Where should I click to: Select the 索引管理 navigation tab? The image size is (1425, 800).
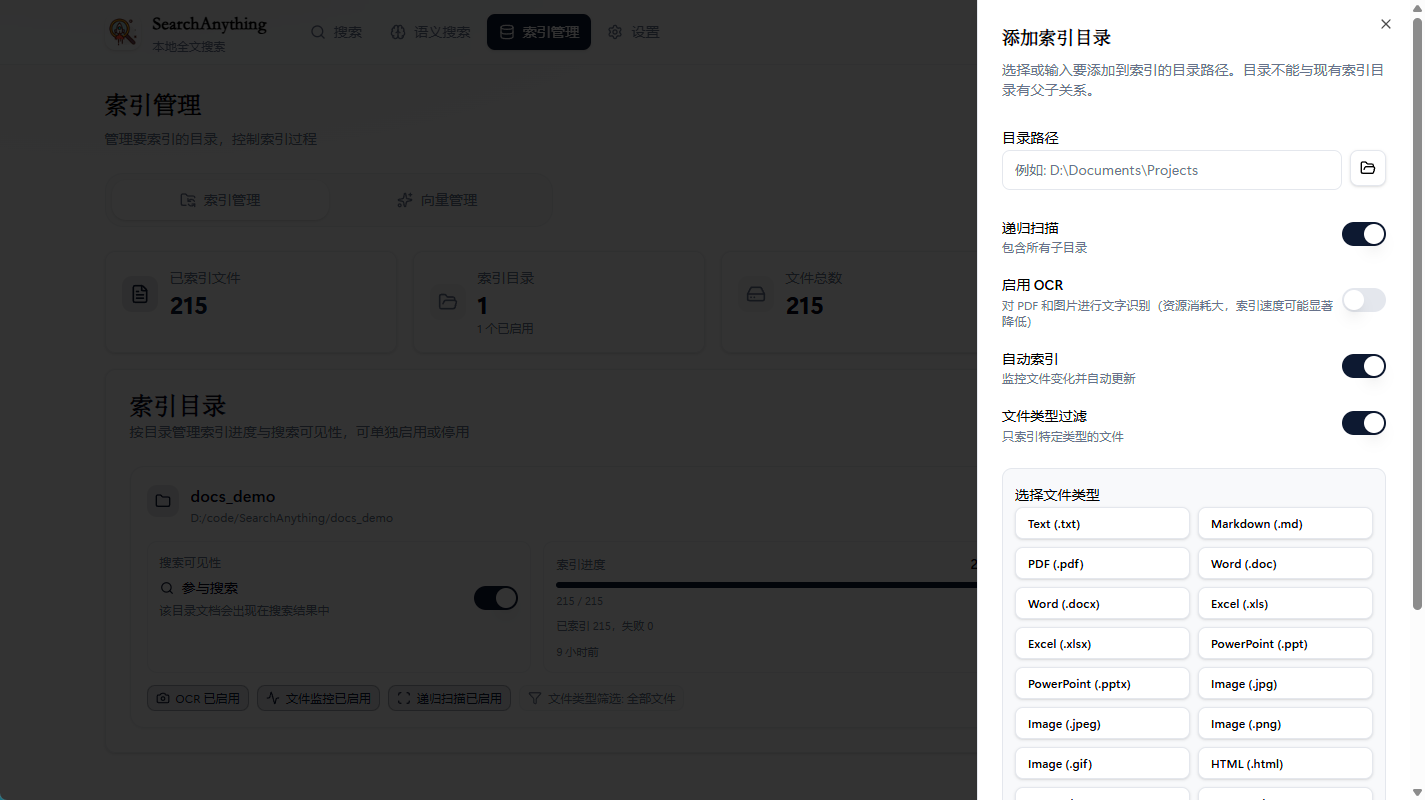point(539,32)
